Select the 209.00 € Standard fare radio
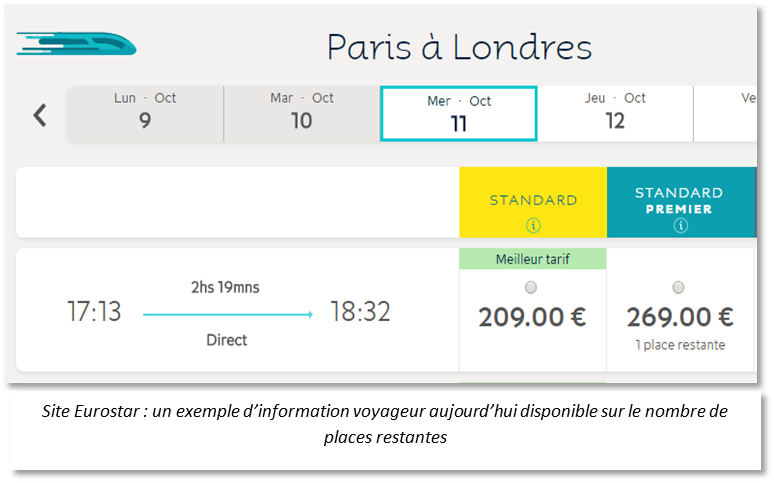 tap(531, 287)
